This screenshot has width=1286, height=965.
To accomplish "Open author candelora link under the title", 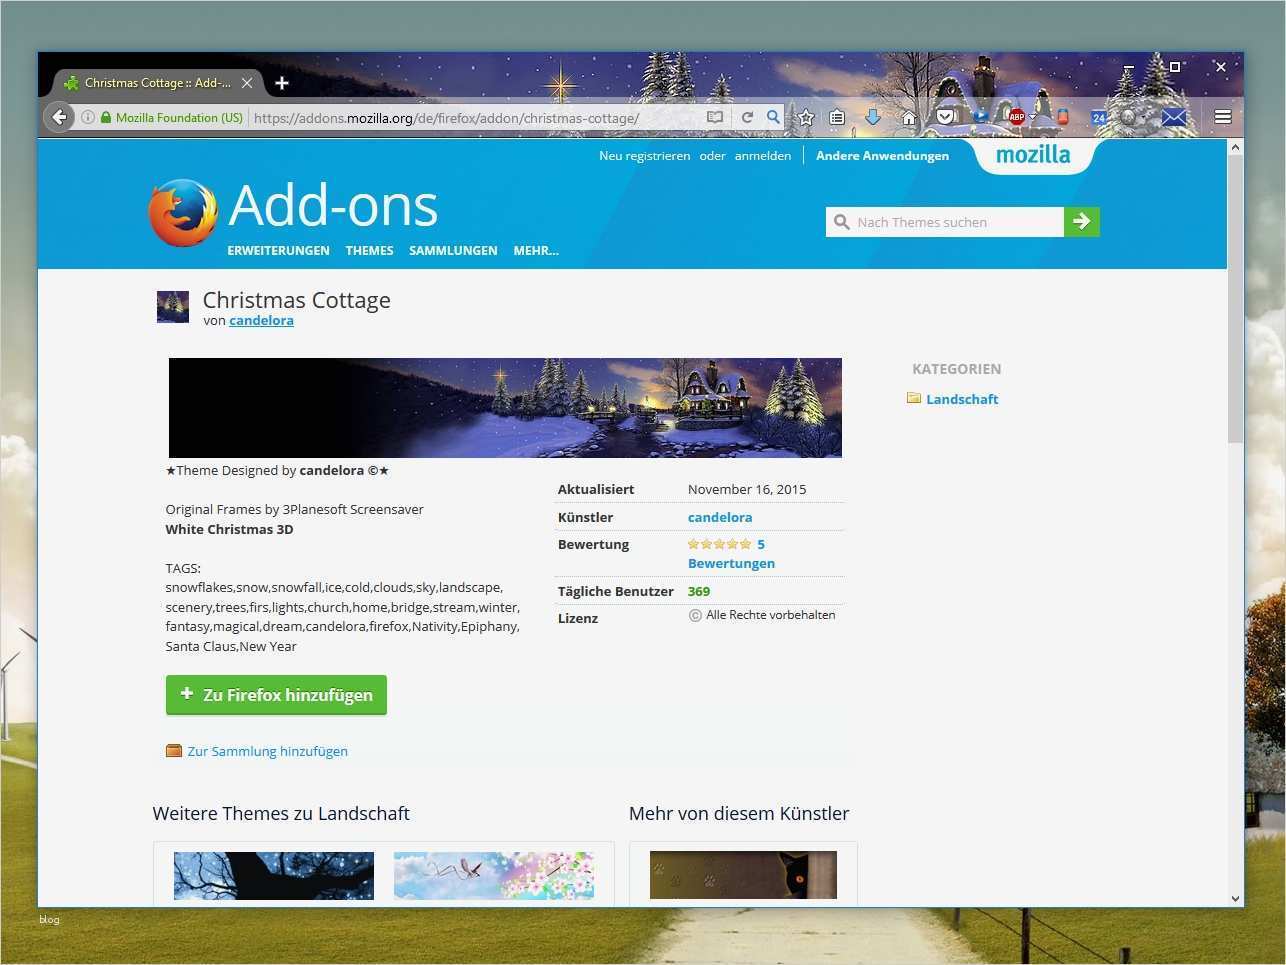I will coord(261,321).
